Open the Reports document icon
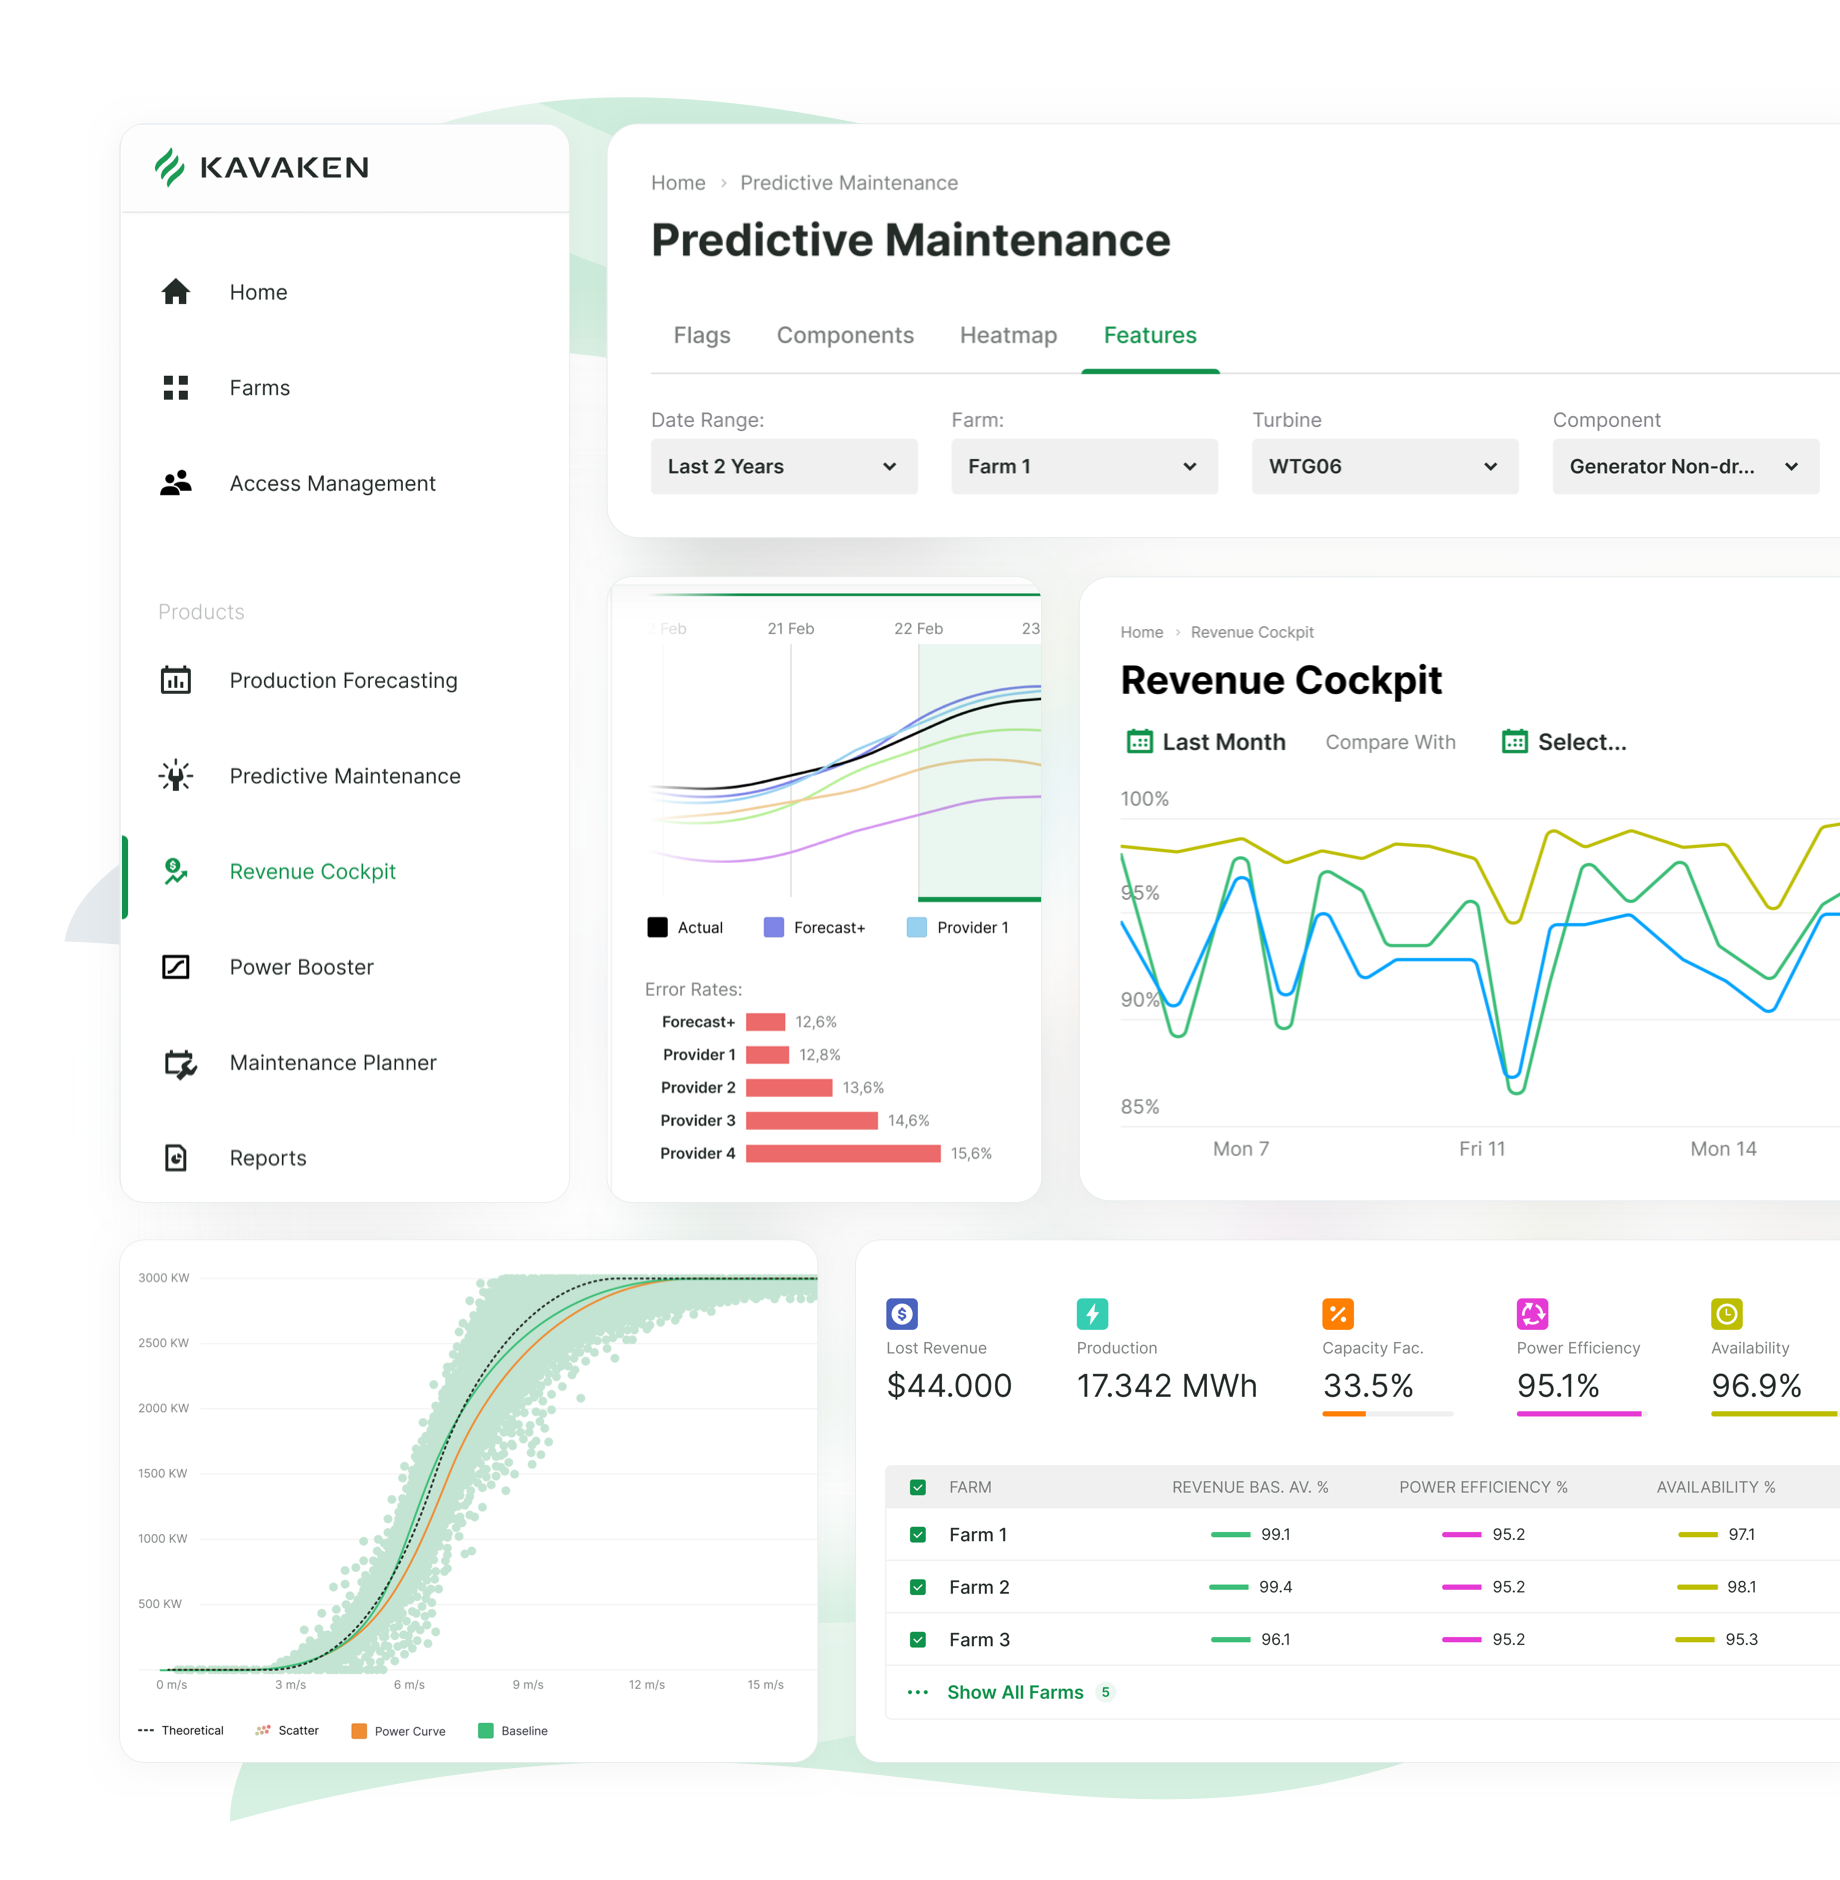1840x1880 pixels. click(x=176, y=1158)
